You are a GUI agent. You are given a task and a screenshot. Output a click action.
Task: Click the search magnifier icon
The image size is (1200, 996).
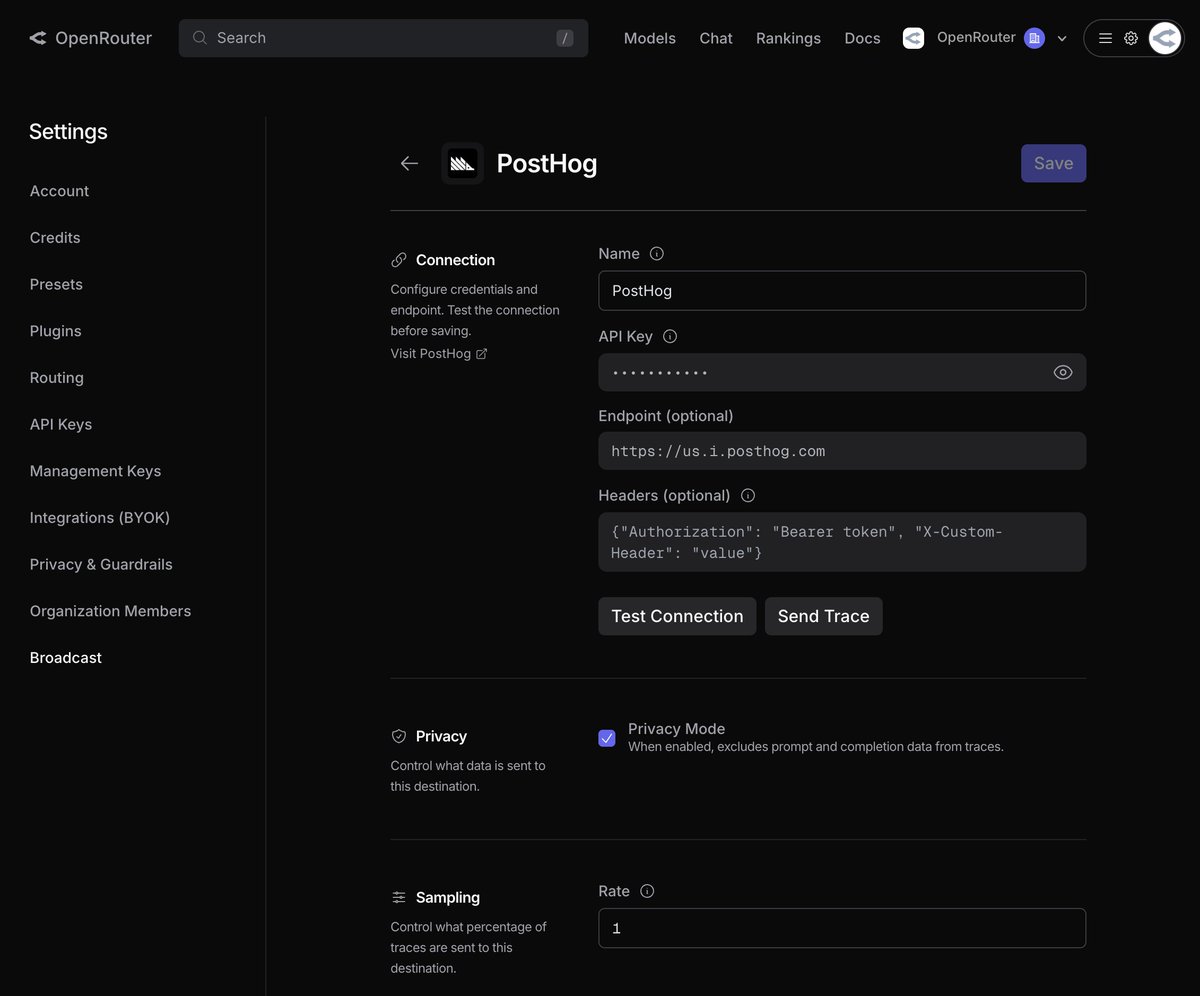200,38
